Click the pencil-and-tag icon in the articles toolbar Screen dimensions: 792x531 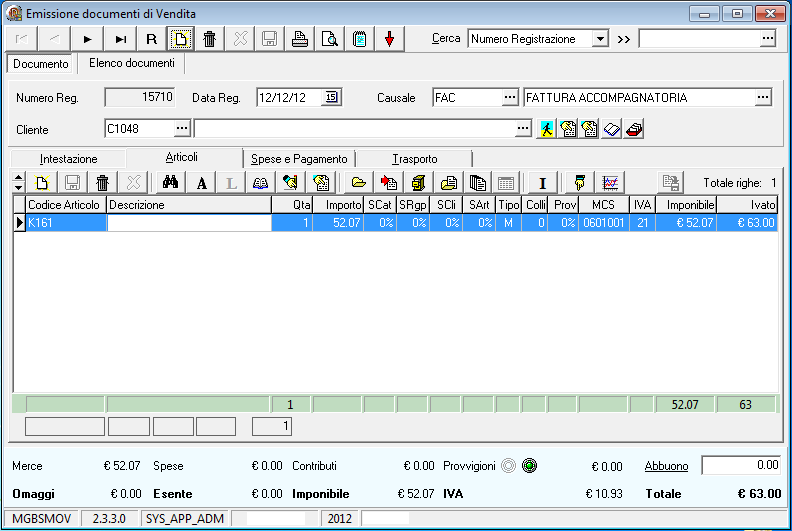tap(290, 182)
